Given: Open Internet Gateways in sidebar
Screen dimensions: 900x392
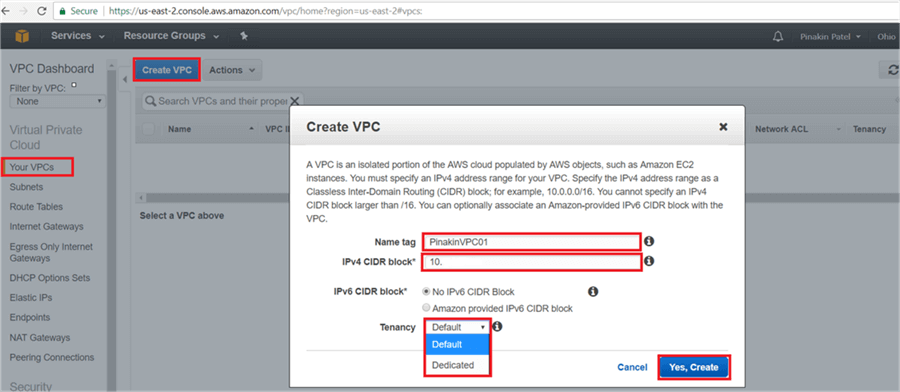Looking at the screenshot, I should pyautogui.click(x=46, y=227).
